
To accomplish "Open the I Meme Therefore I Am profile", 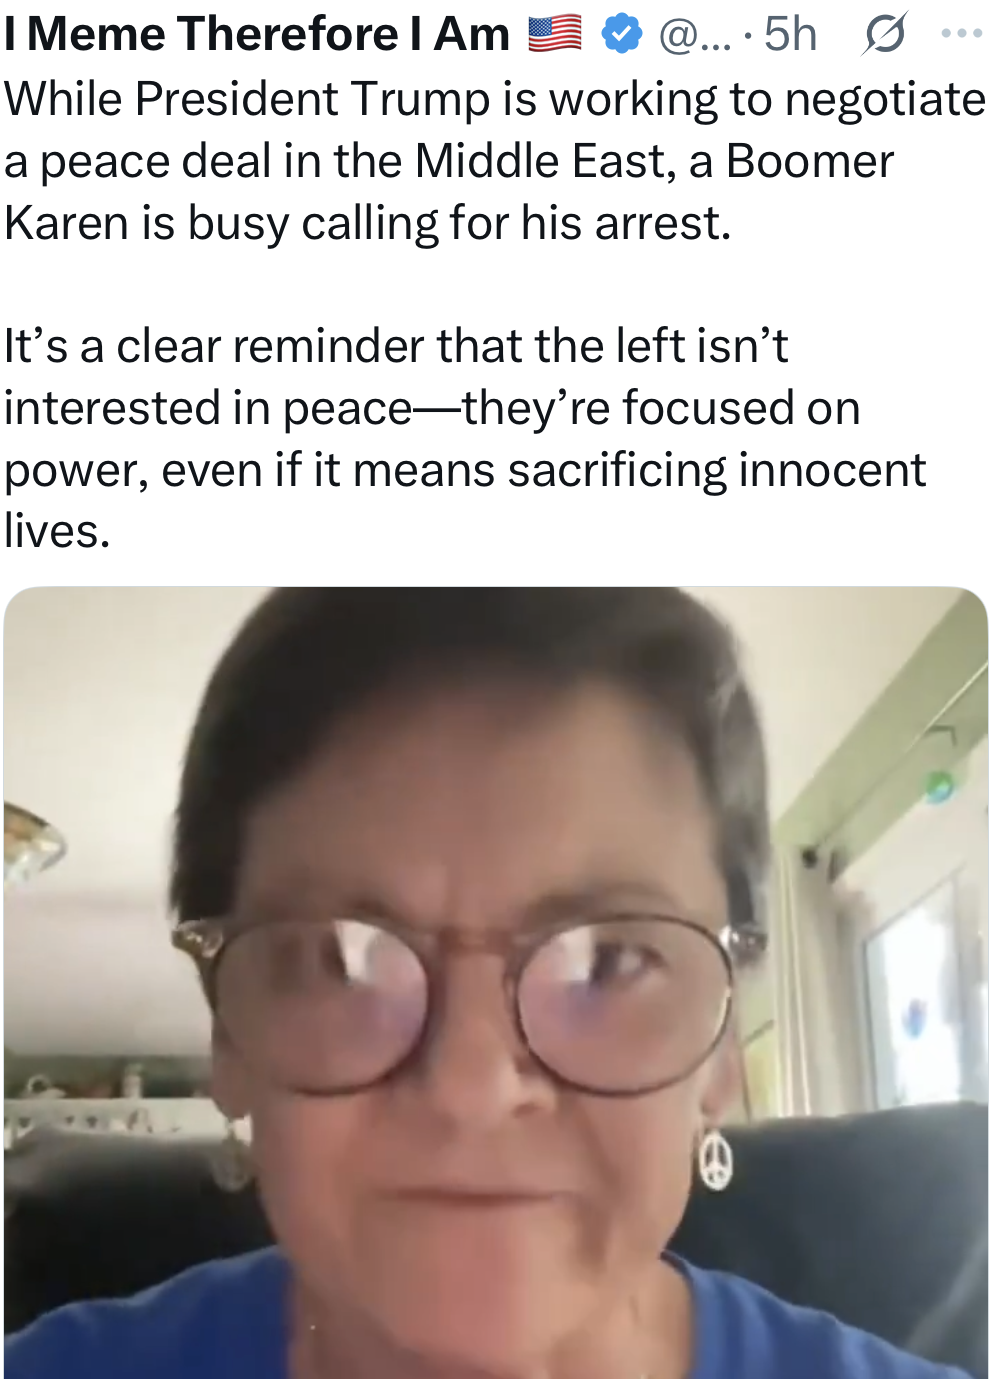I will [x=258, y=34].
